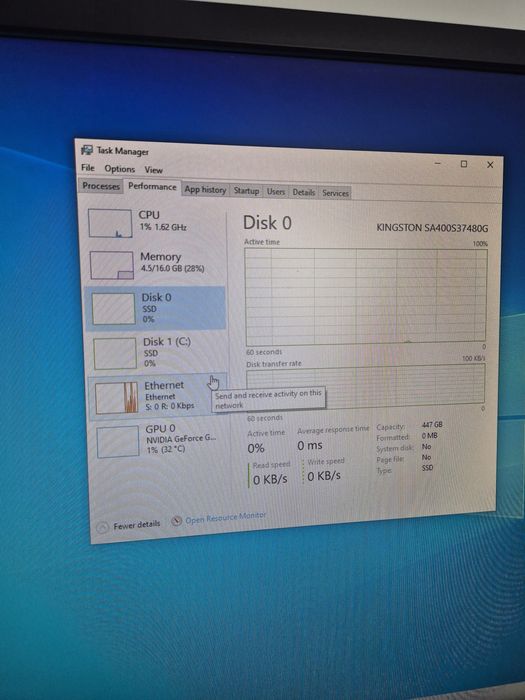Viewport: 525px width, 700px height.
Task: Click the GPU 0 mini graph
Action: (118, 442)
